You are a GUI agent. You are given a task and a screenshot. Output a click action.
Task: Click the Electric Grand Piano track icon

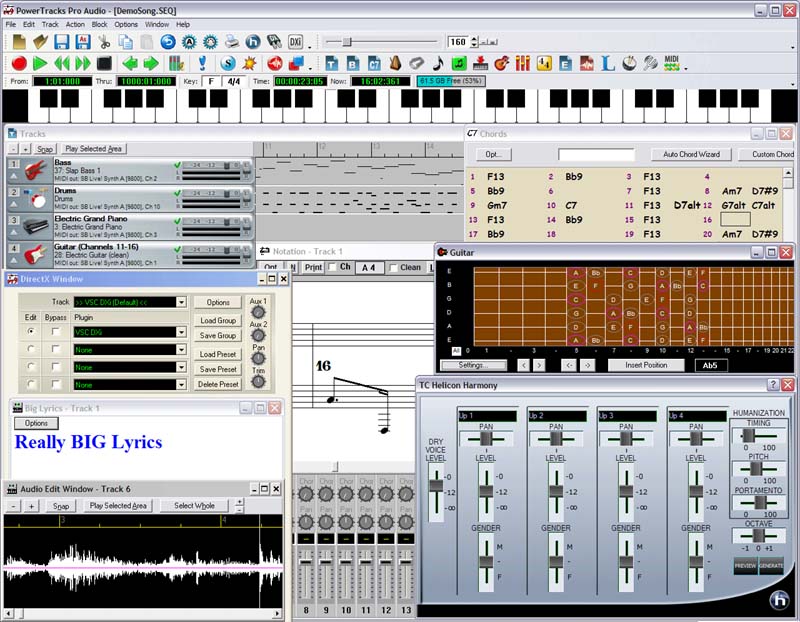click(36, 227)
